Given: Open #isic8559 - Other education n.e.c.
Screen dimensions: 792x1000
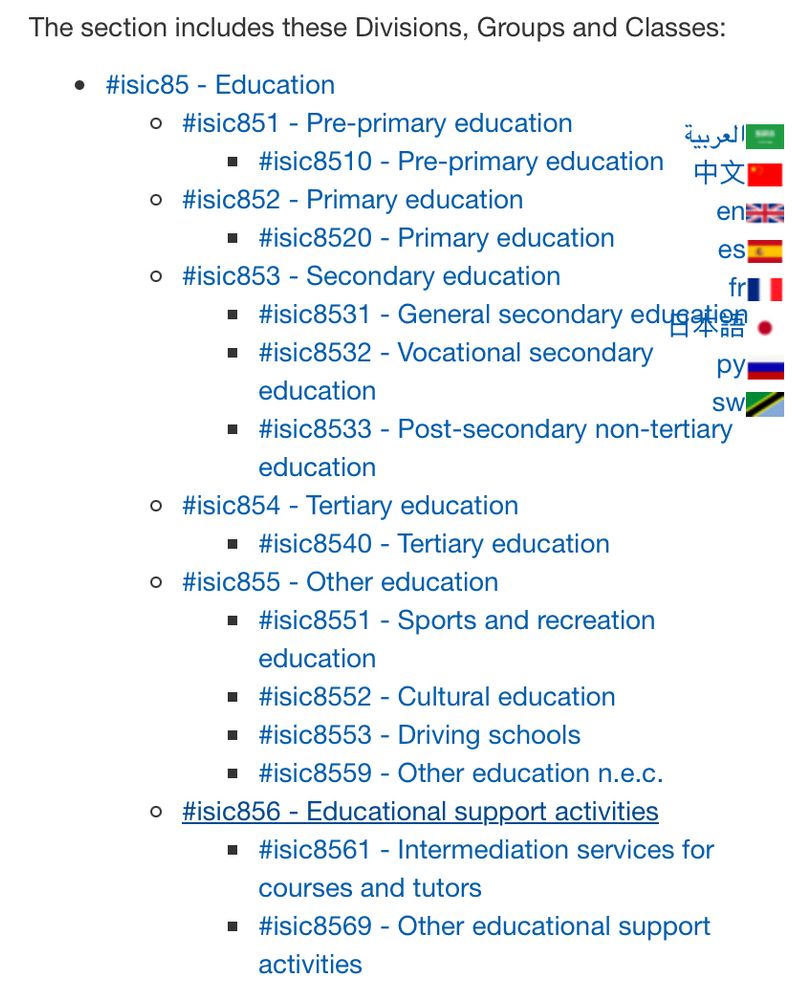Looking at the screenshot, I should coord(460,774).
